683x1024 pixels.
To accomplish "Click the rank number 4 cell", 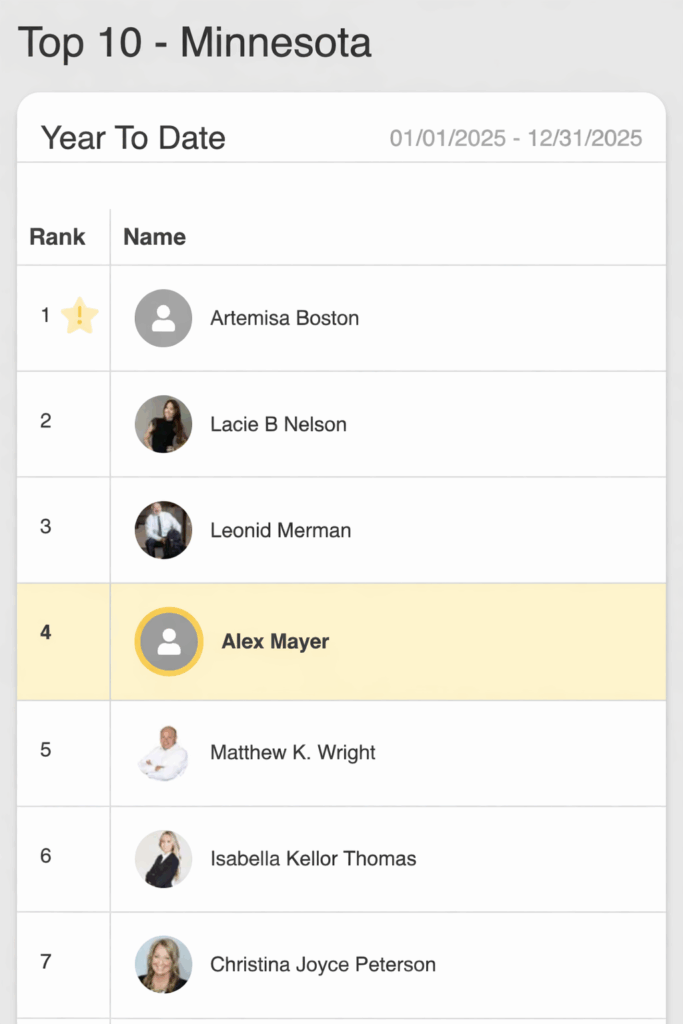I will coord(46,632).
